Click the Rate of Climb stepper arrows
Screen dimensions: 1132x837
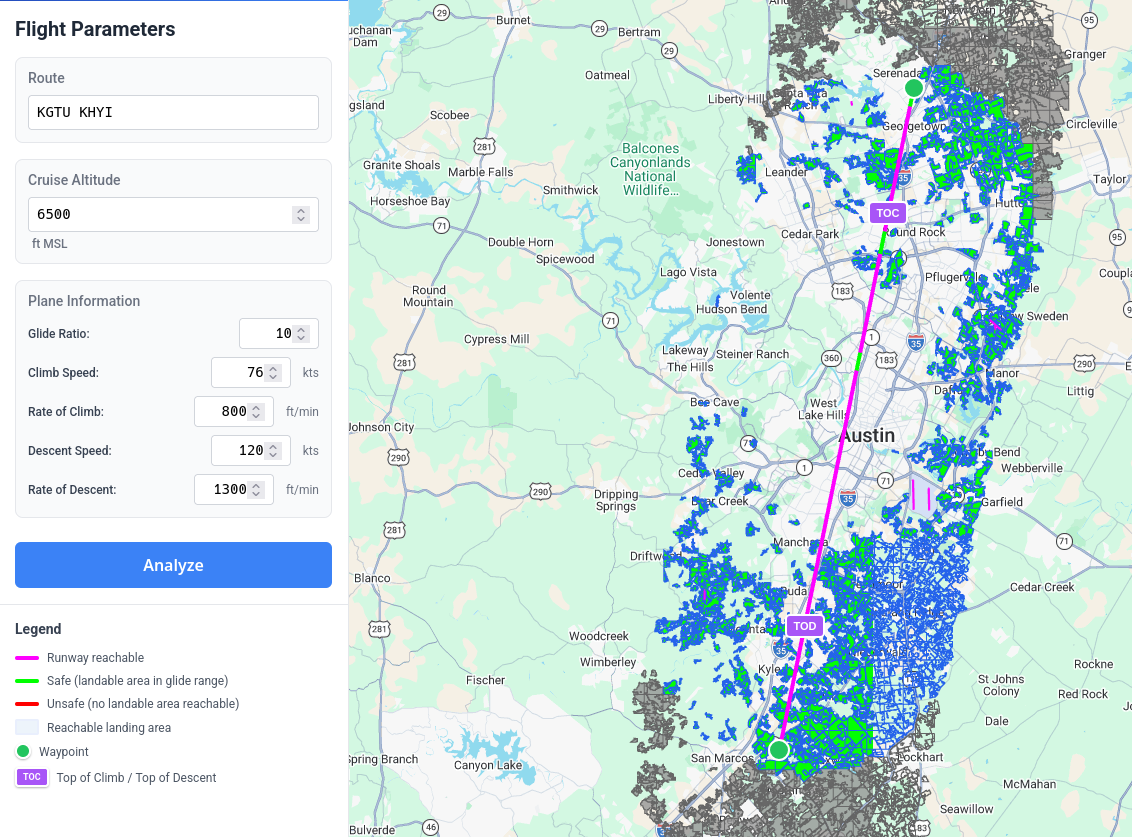[256, 412]
